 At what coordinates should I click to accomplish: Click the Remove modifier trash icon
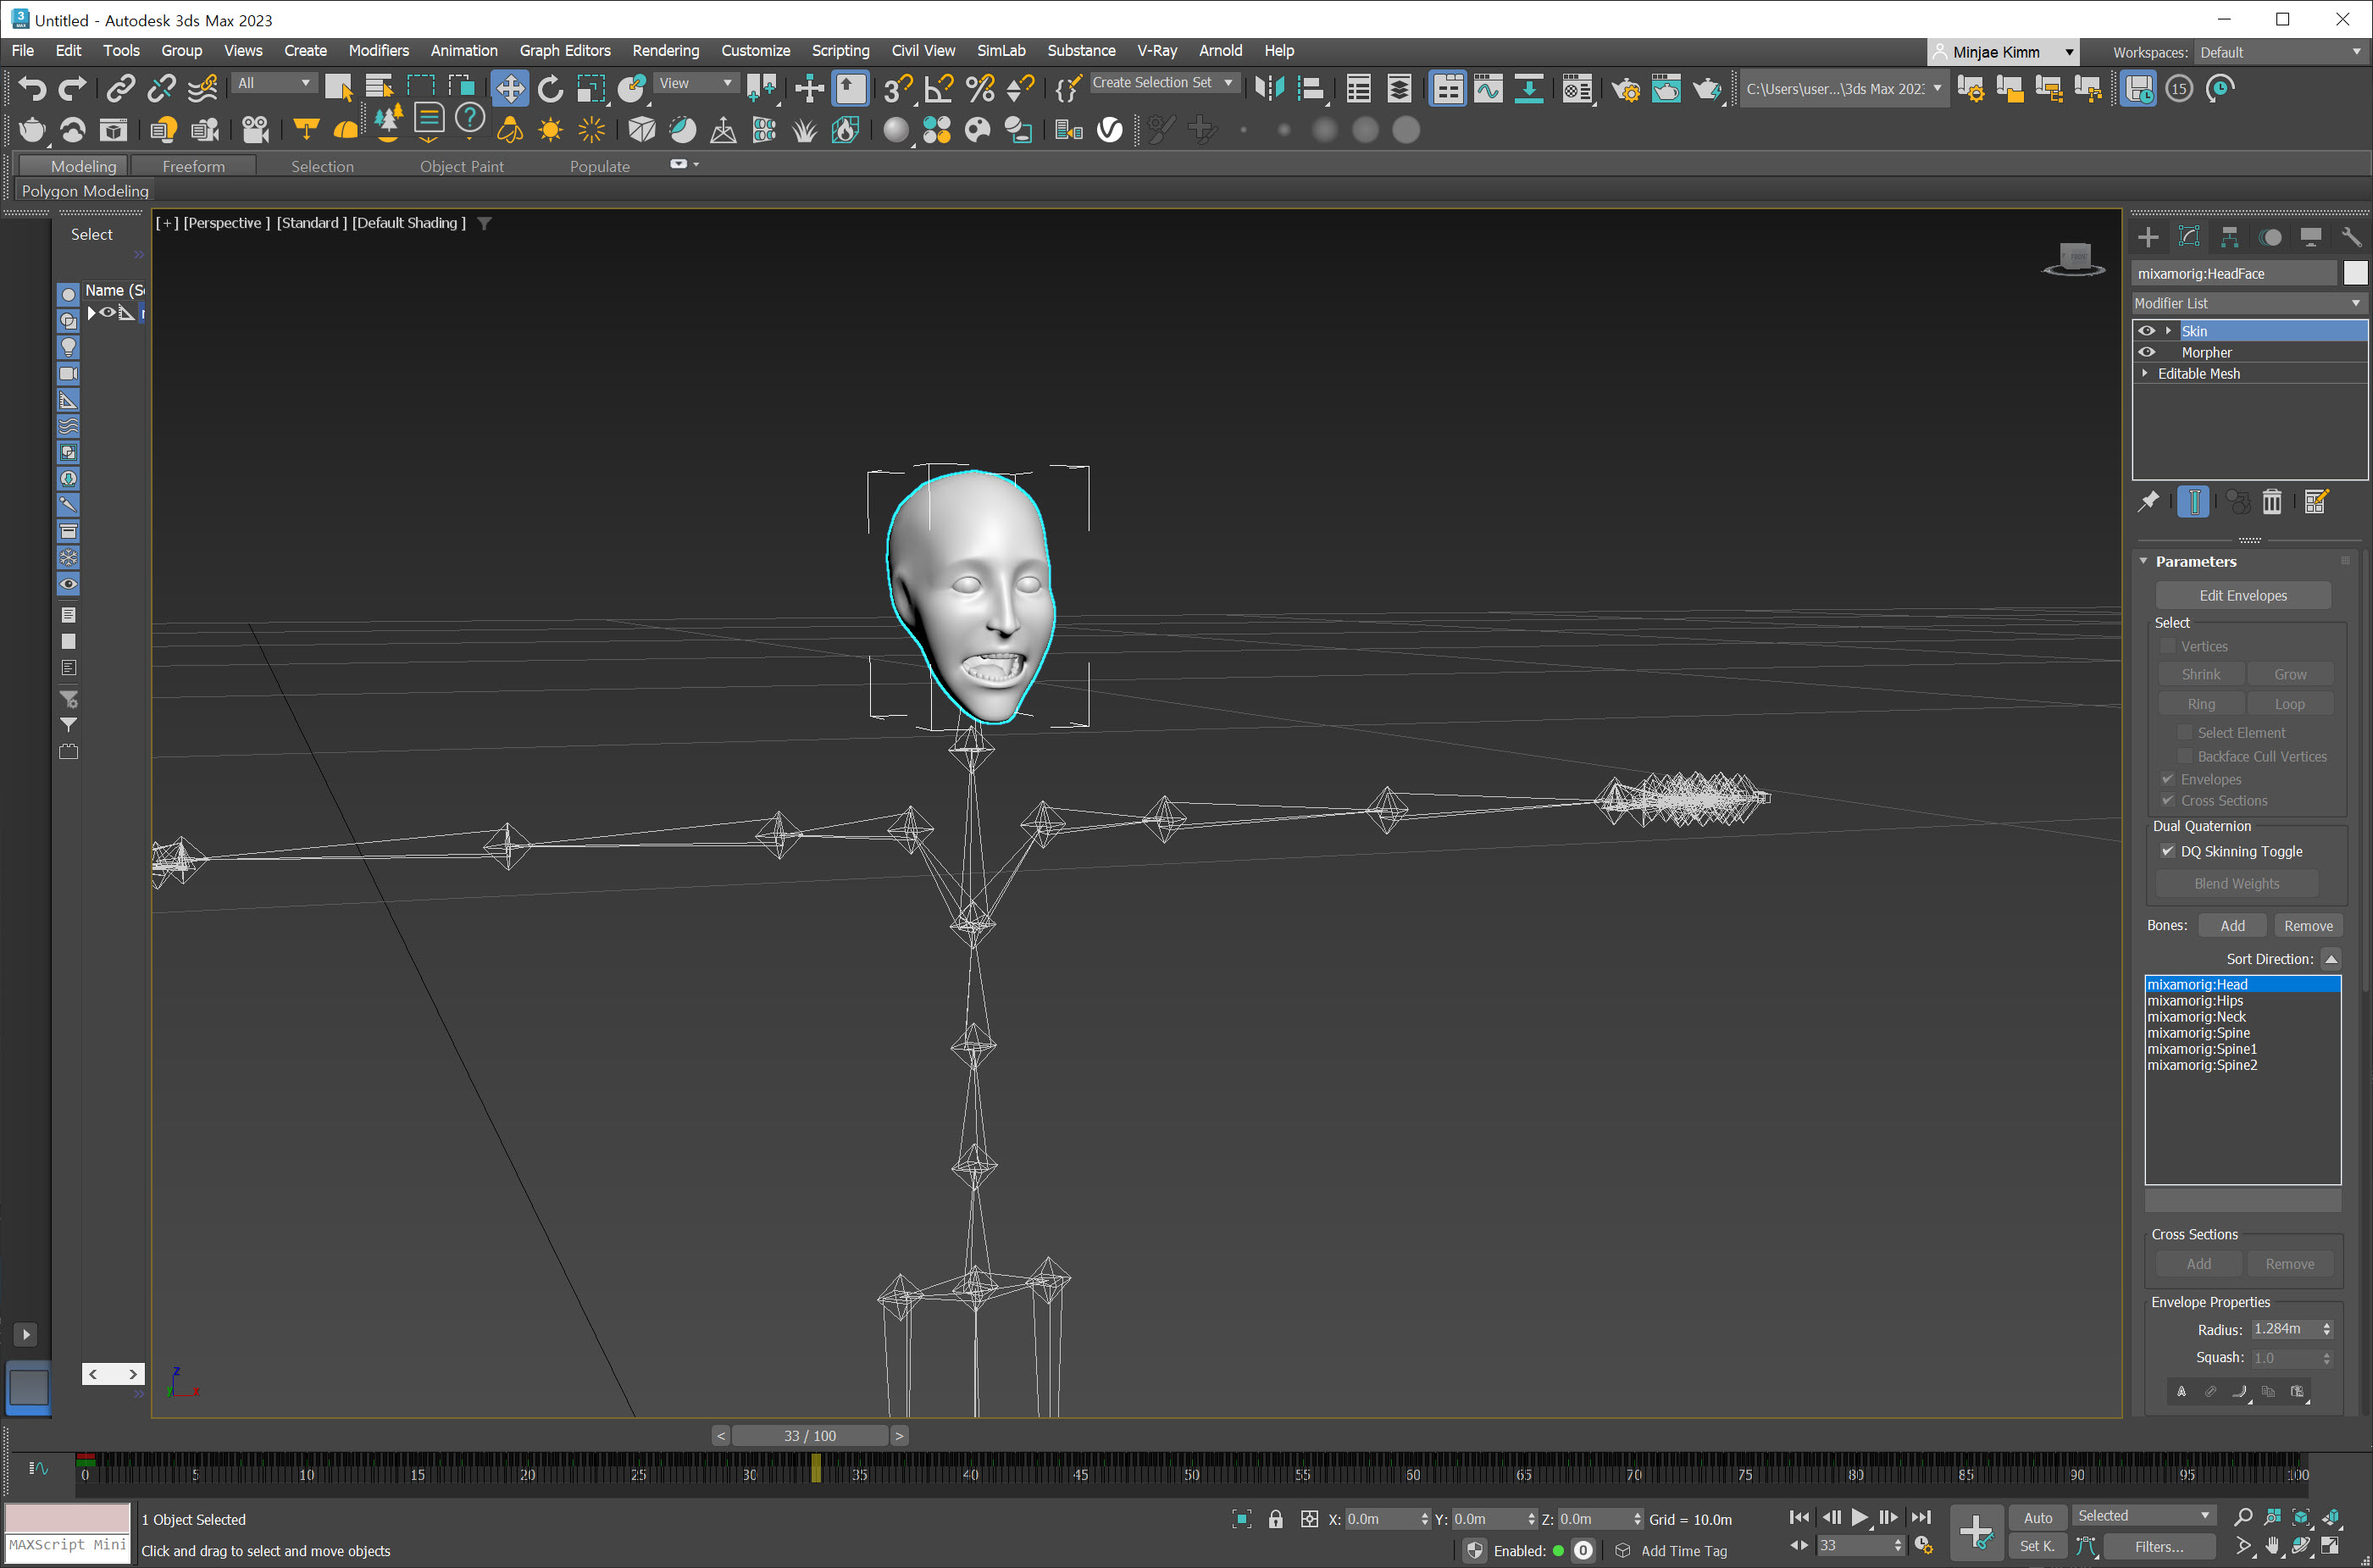(2271, 502)
